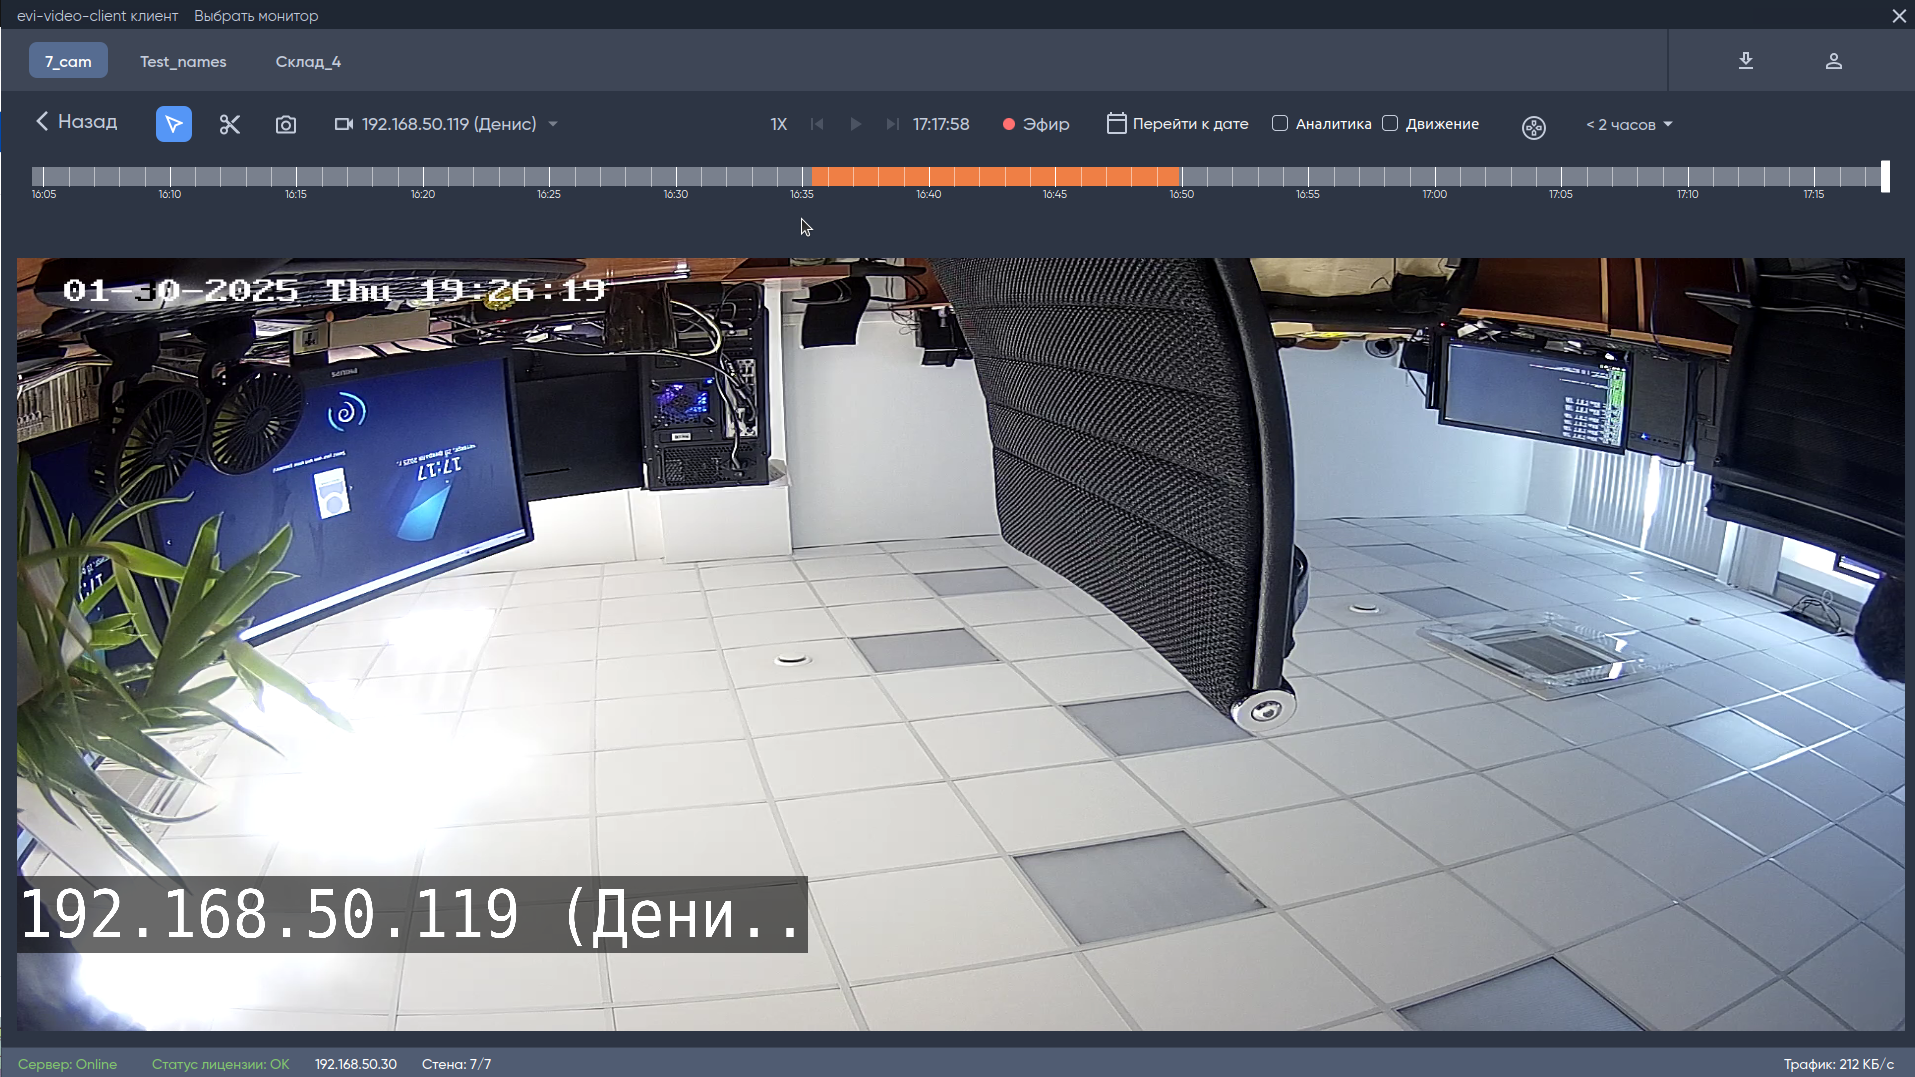Click the PTZ joystick control icon
Image resolution: width=1915 pixels, height=1077 pixels.
(1533, 127)
